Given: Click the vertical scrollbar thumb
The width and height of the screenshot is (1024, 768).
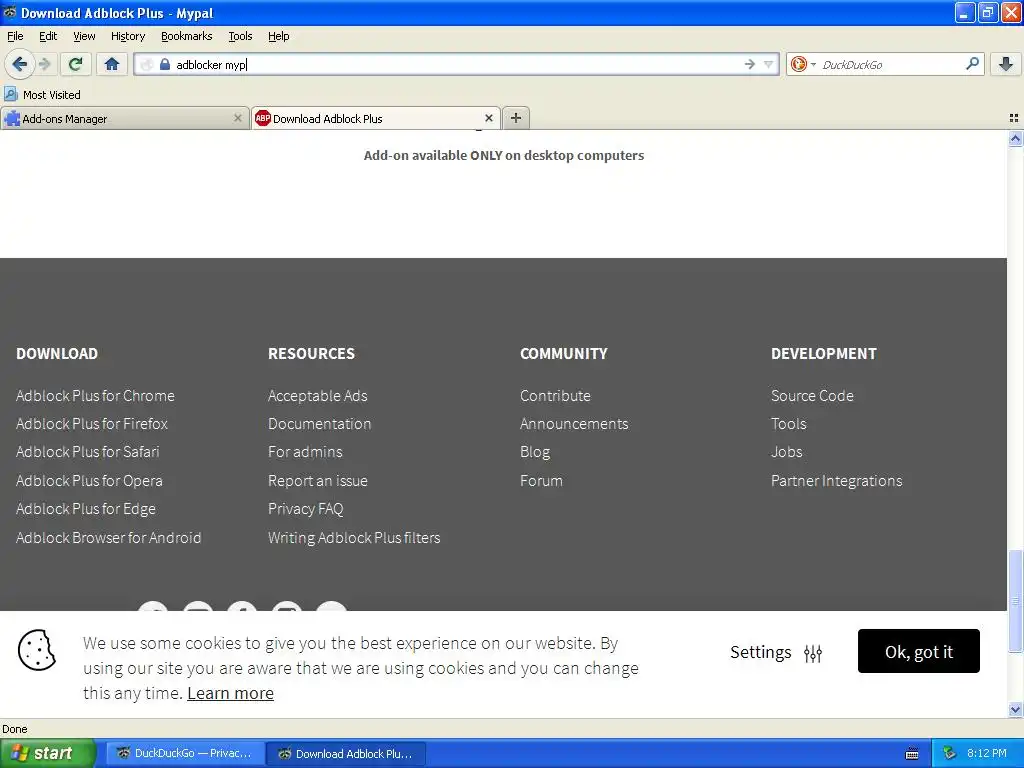Looking at the screenshot, I should click(1015, 601).
